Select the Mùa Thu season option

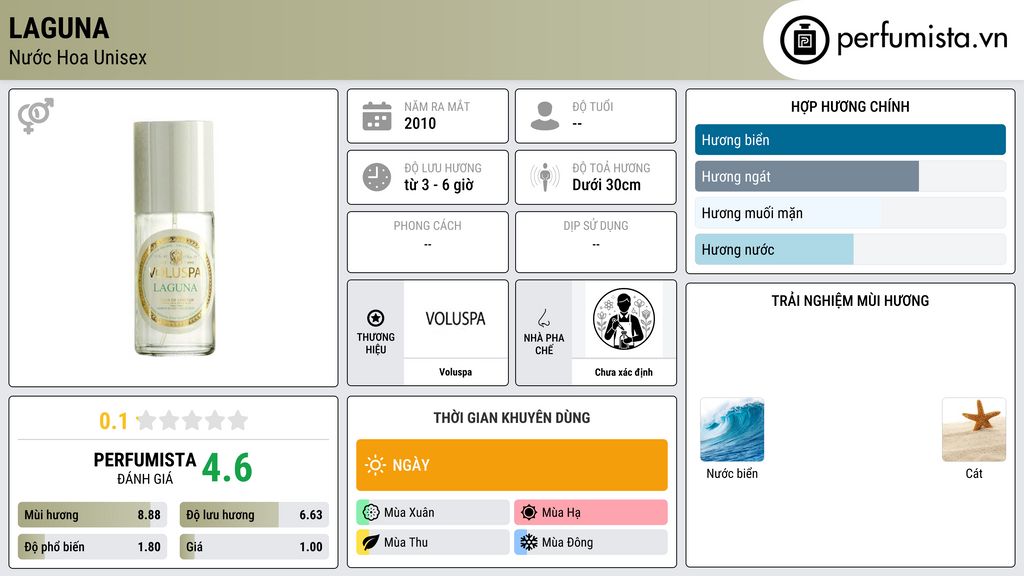pyautogui.click(x=433, y=542)
